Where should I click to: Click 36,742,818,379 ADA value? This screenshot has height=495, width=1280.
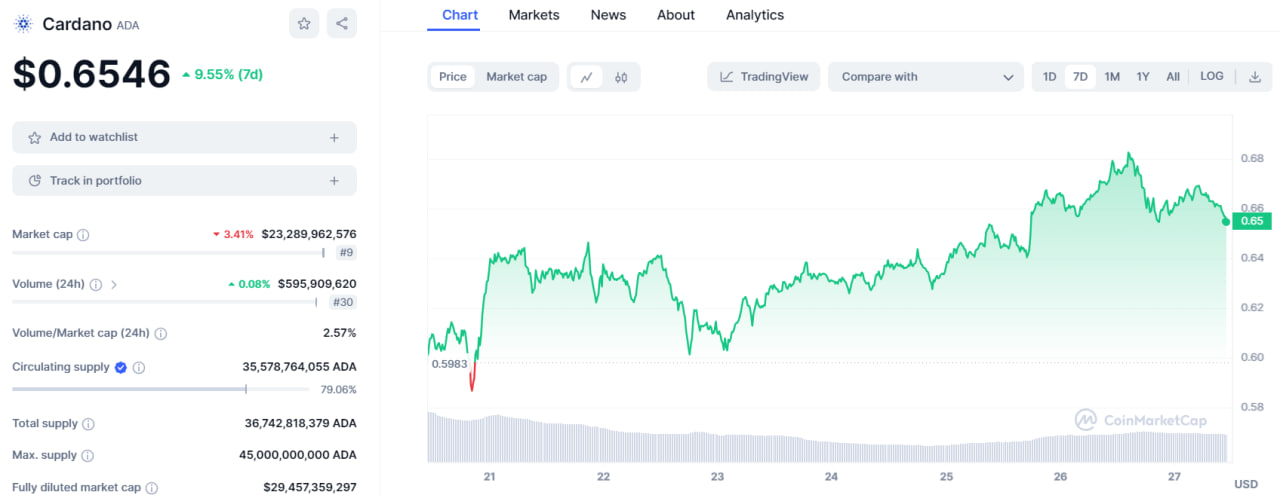(x=300, y=424)
